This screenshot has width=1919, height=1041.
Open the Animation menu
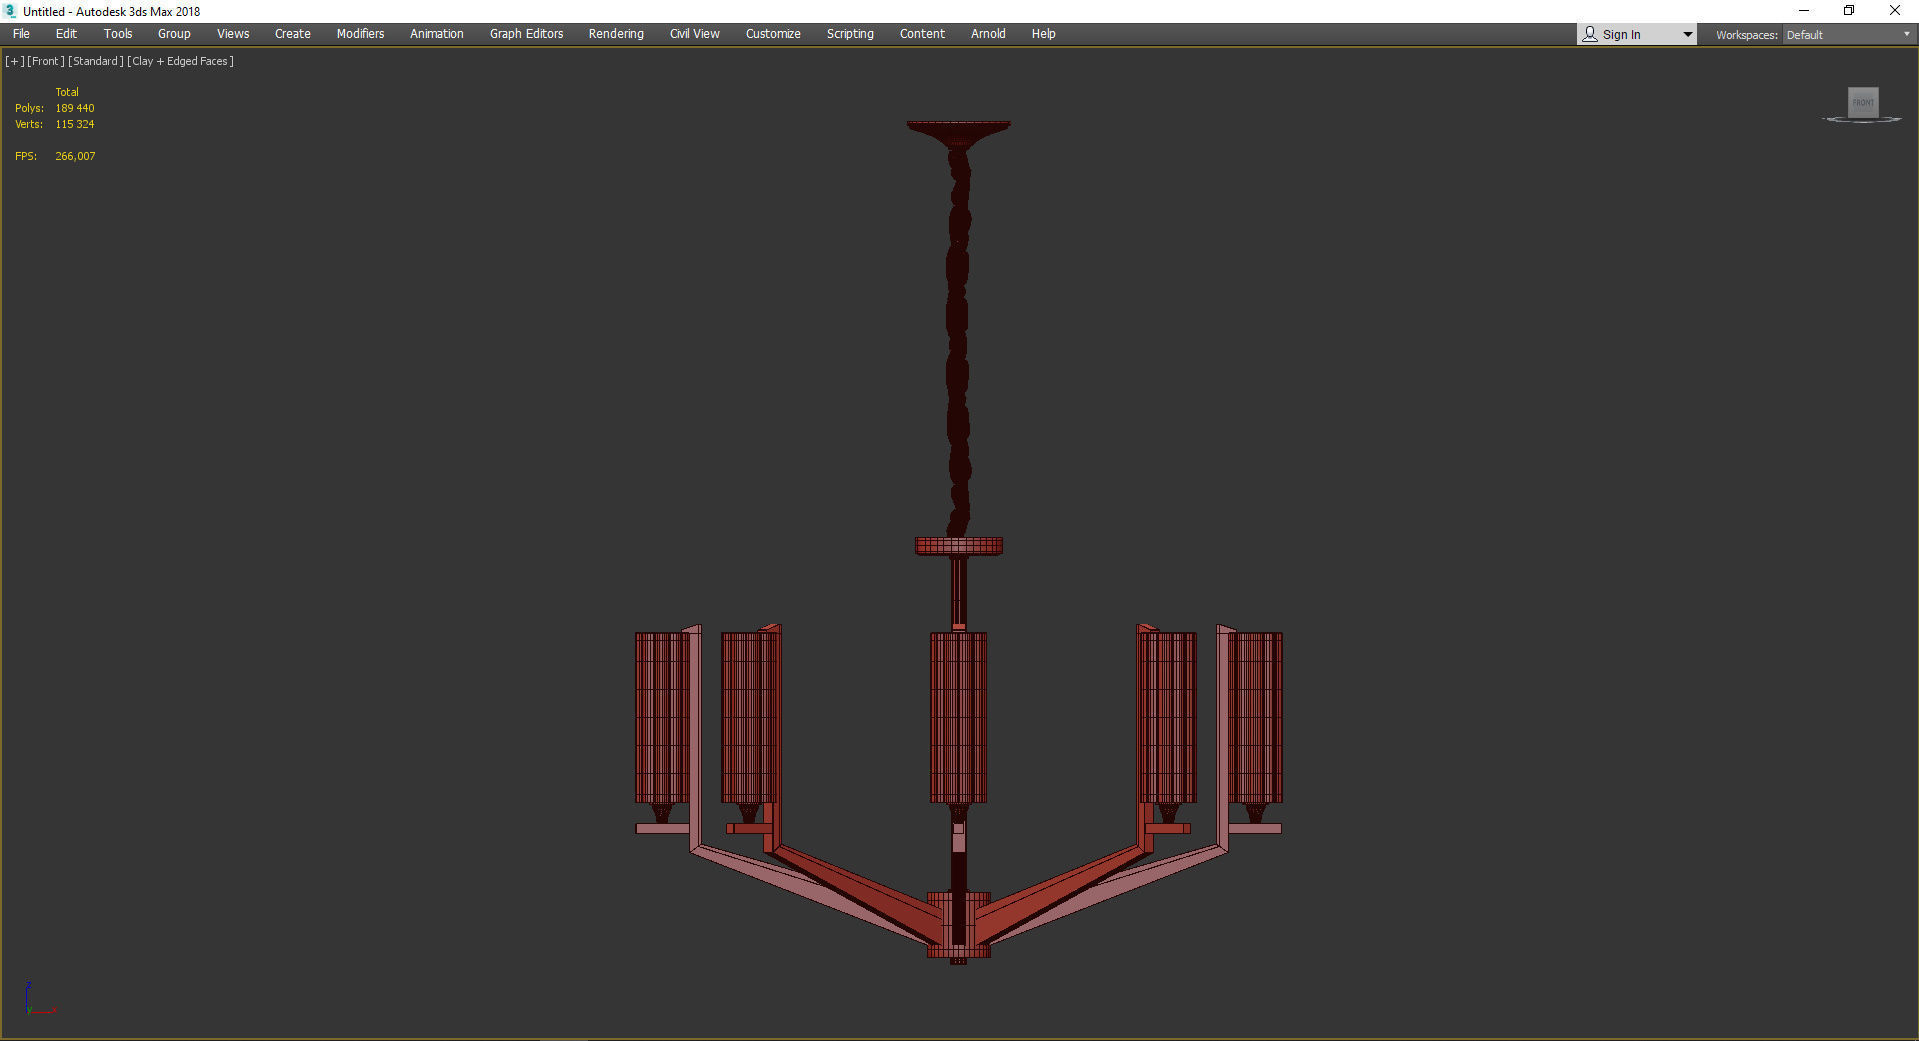coord(437,34)
